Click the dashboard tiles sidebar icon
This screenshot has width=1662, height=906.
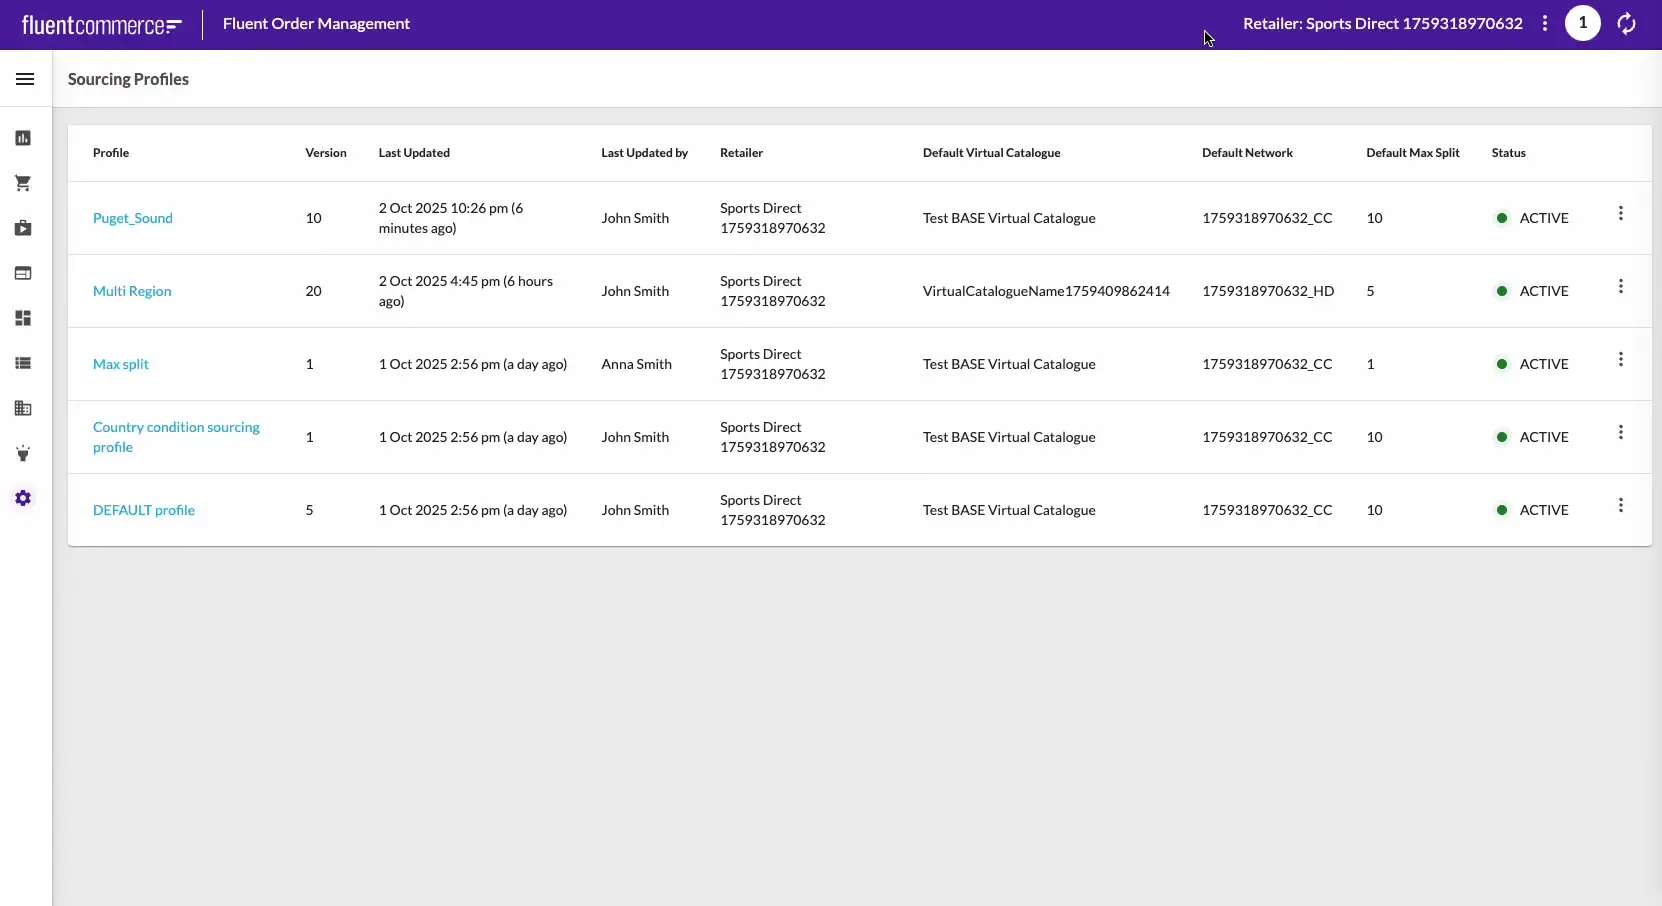23,318
